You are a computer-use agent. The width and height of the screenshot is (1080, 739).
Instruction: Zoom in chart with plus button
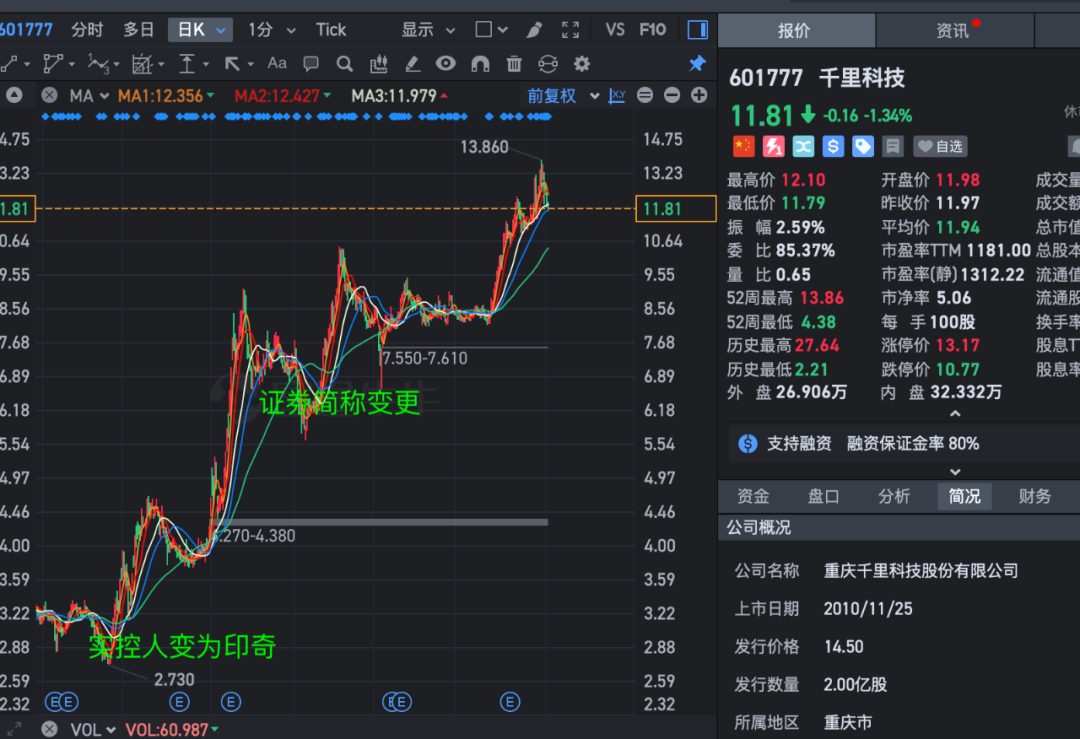[699, 96]
